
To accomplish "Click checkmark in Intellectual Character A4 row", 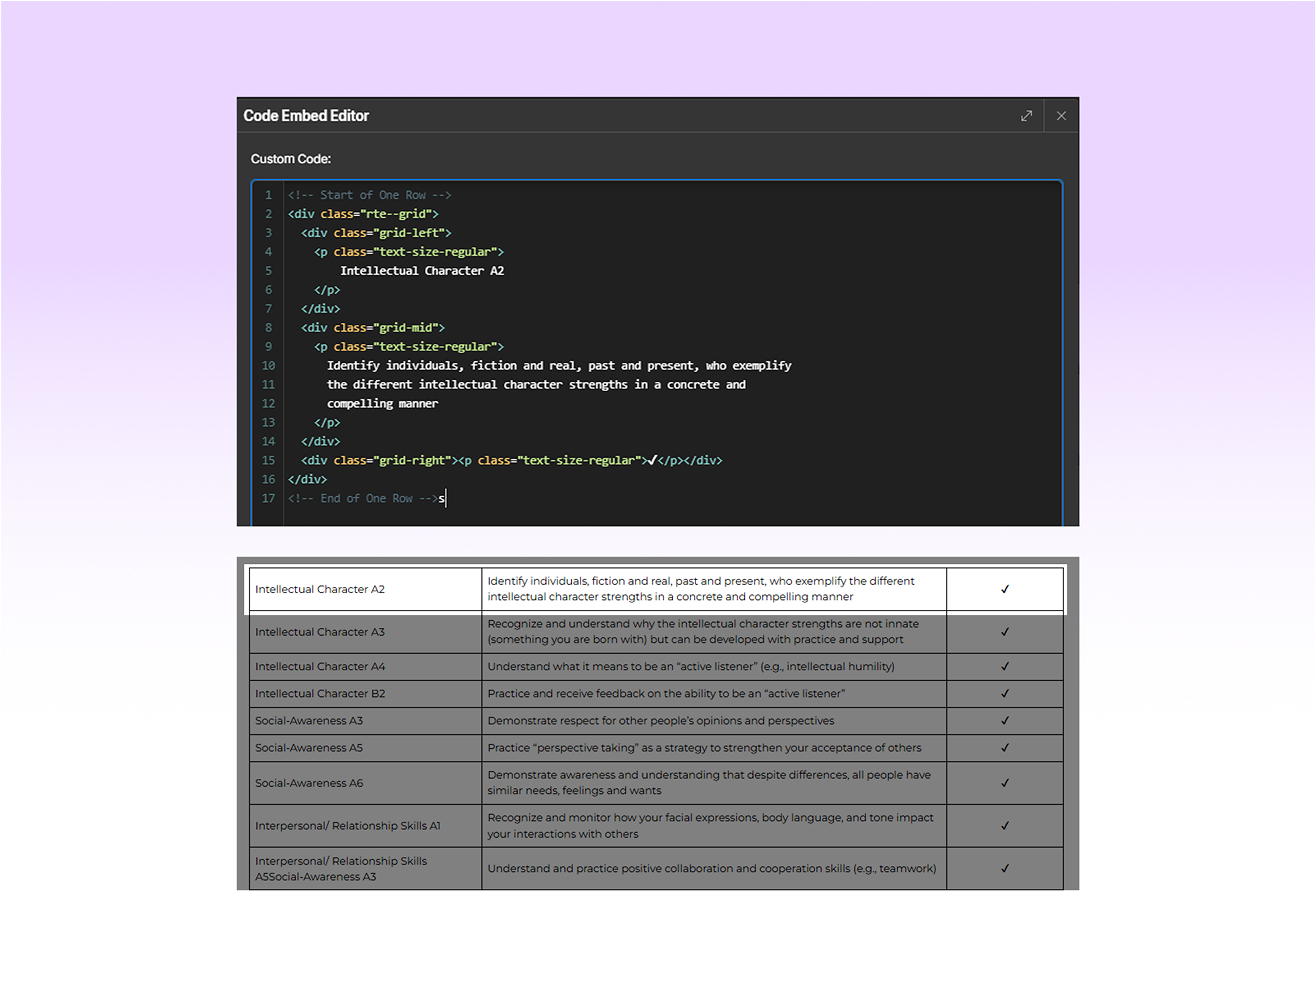I will (1005, 666).
